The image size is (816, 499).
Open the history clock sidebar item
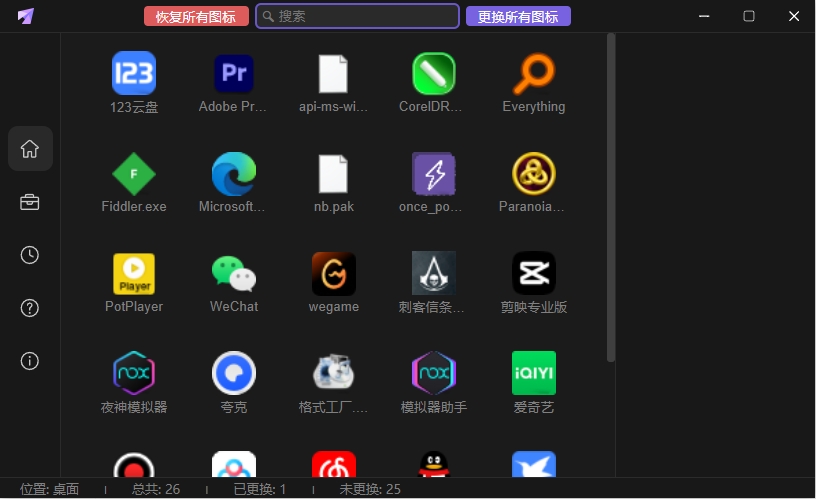[30, 255]
